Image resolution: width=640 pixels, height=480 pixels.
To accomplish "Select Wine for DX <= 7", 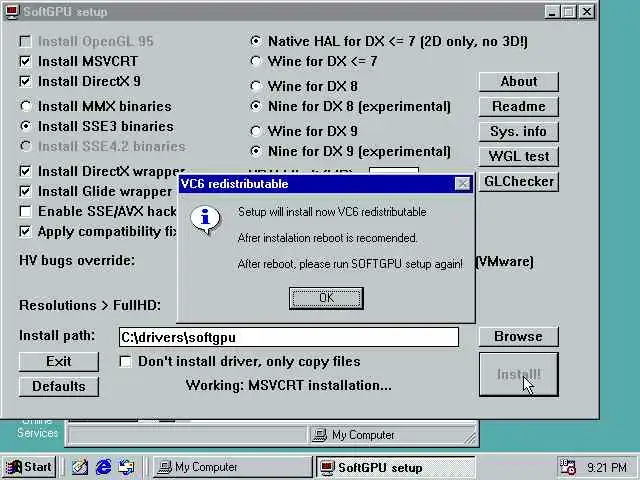I will [x=256, y=61].
